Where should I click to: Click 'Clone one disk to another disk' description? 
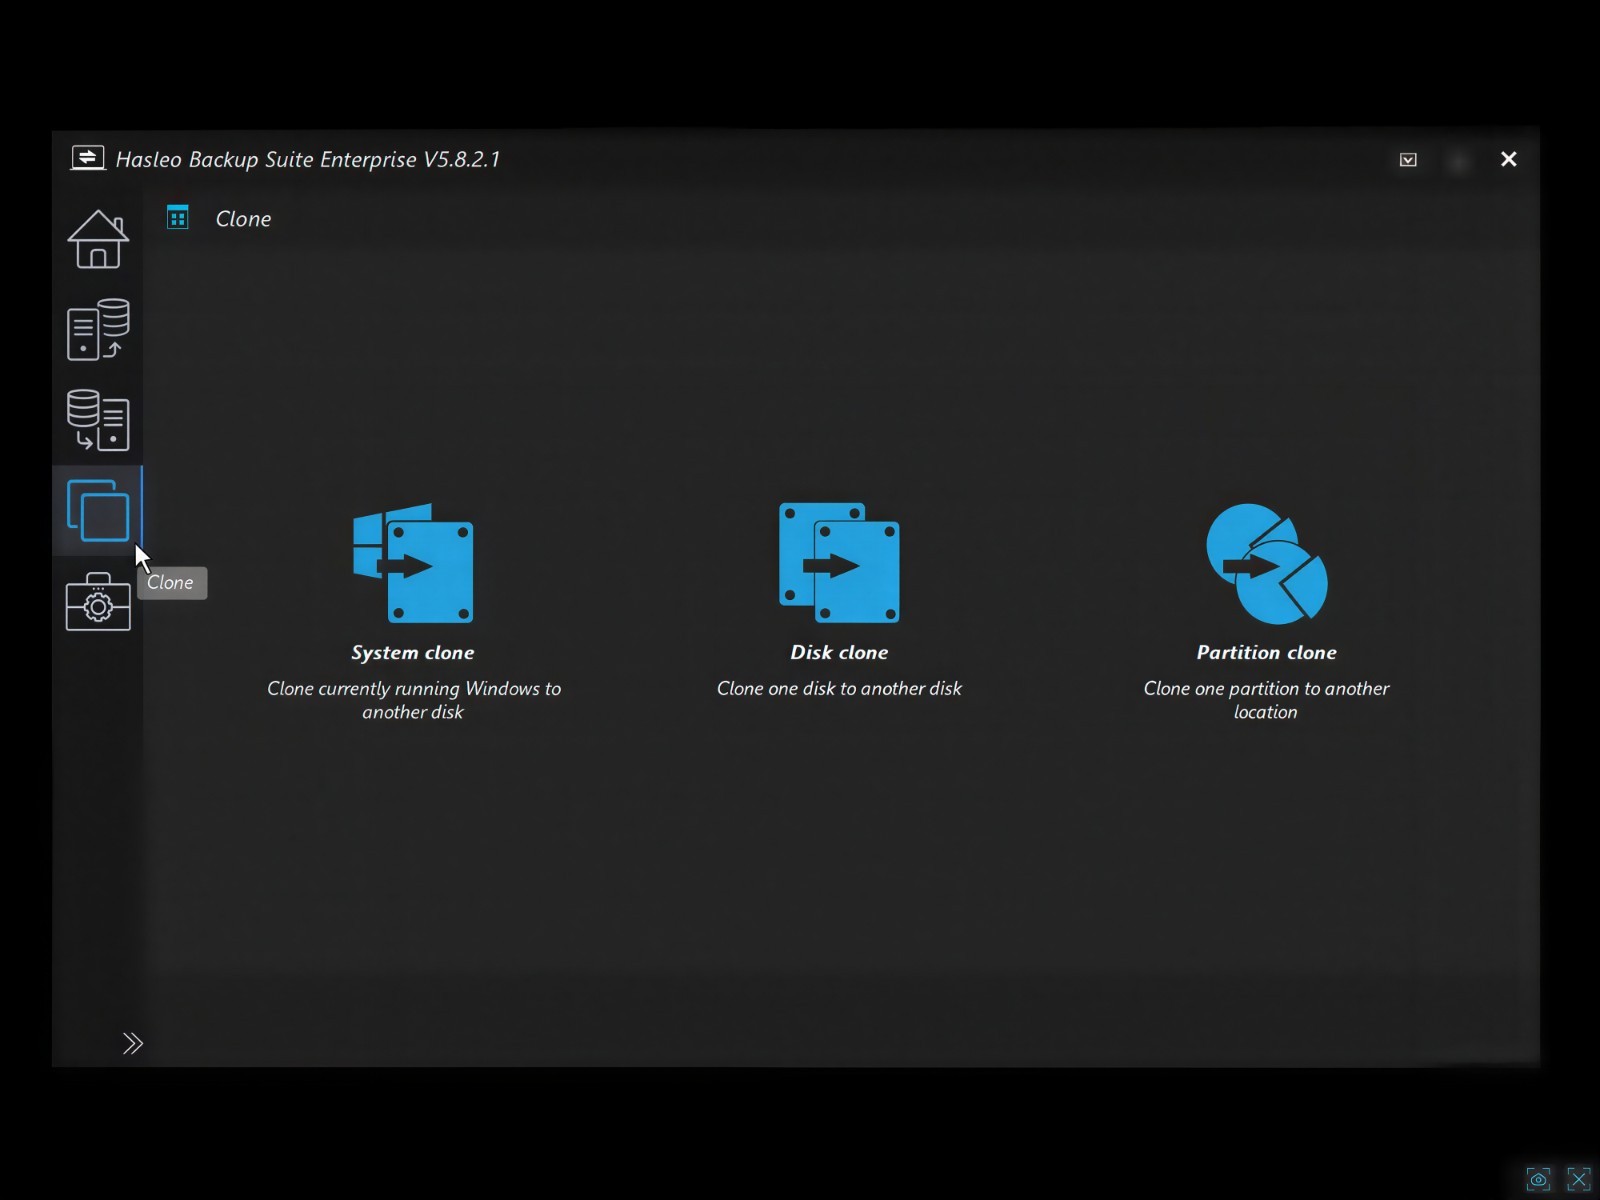pyautogui.click(x=839, y=688)
